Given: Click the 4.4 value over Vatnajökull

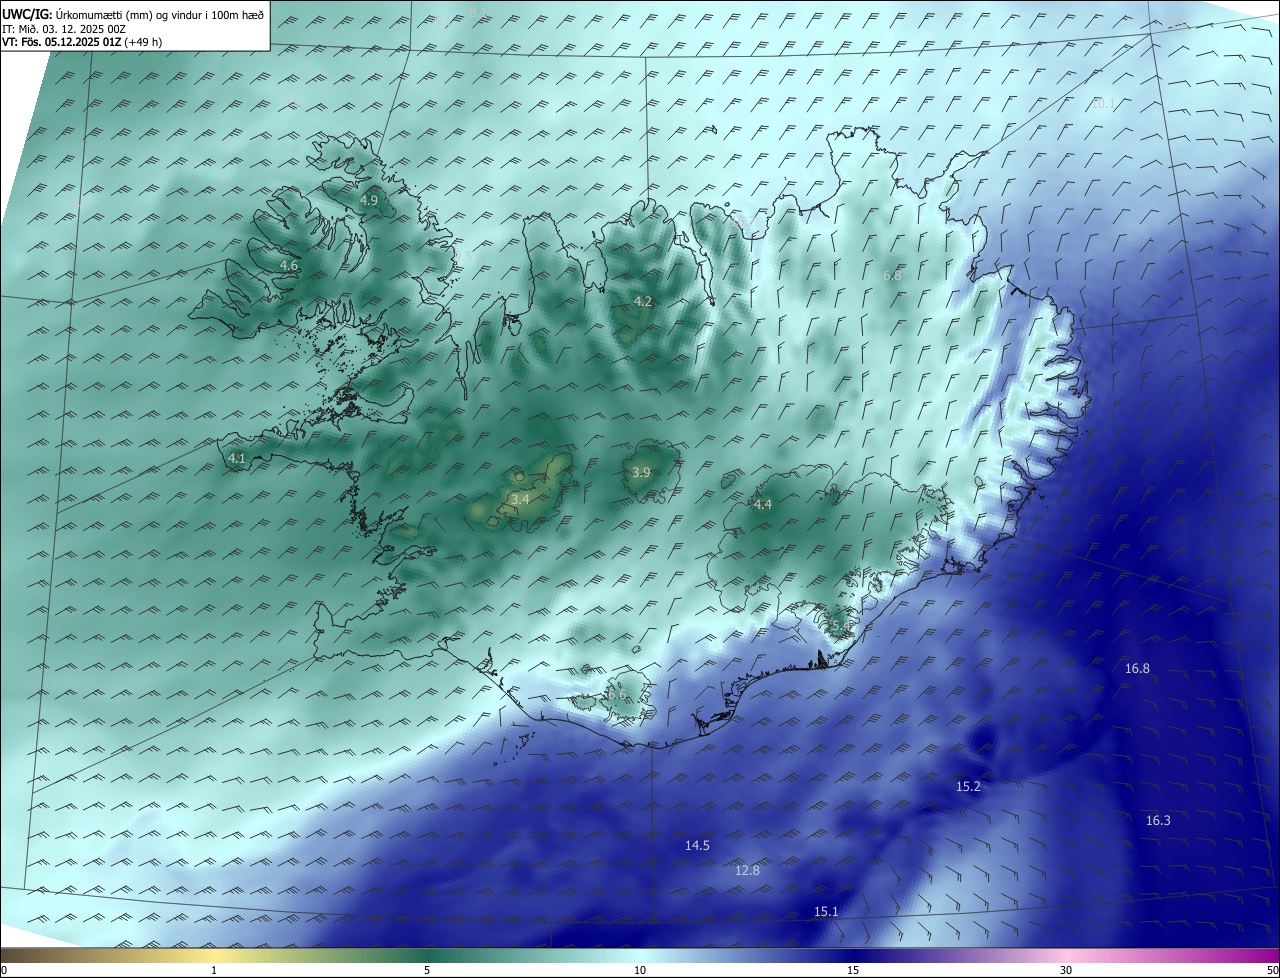Looking at the screenshot, I should click(763, 505).
